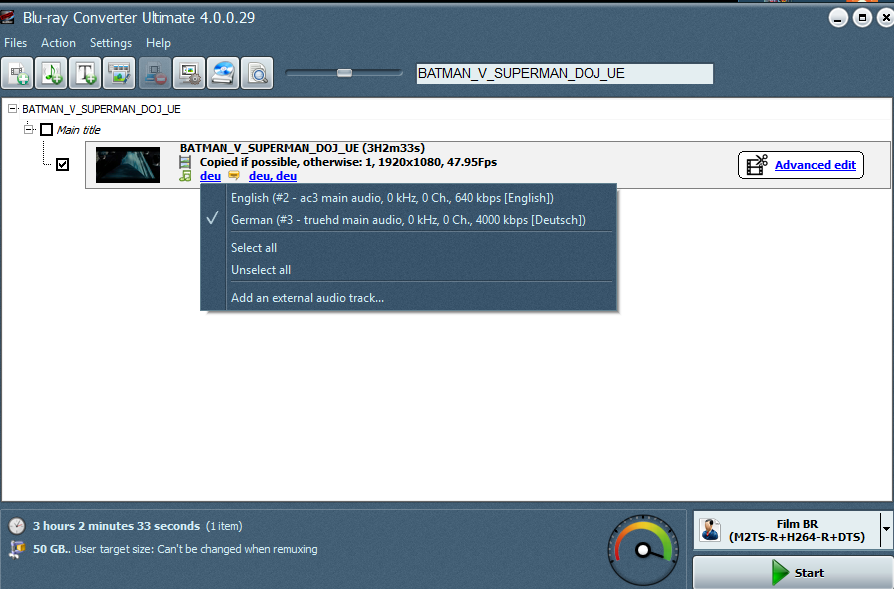Viewport: 894px width, 589px height.
Task: Click the '50 GB..' target size text
Action: (52, 549)
